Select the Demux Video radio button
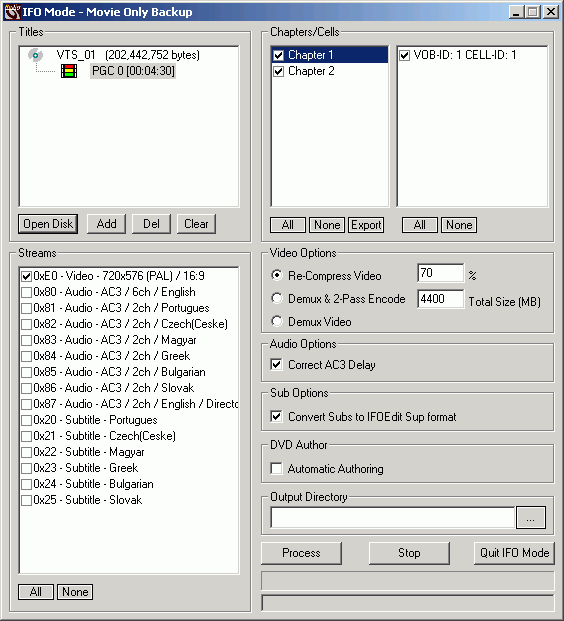564x621 pixels. (x=277, y=321)
